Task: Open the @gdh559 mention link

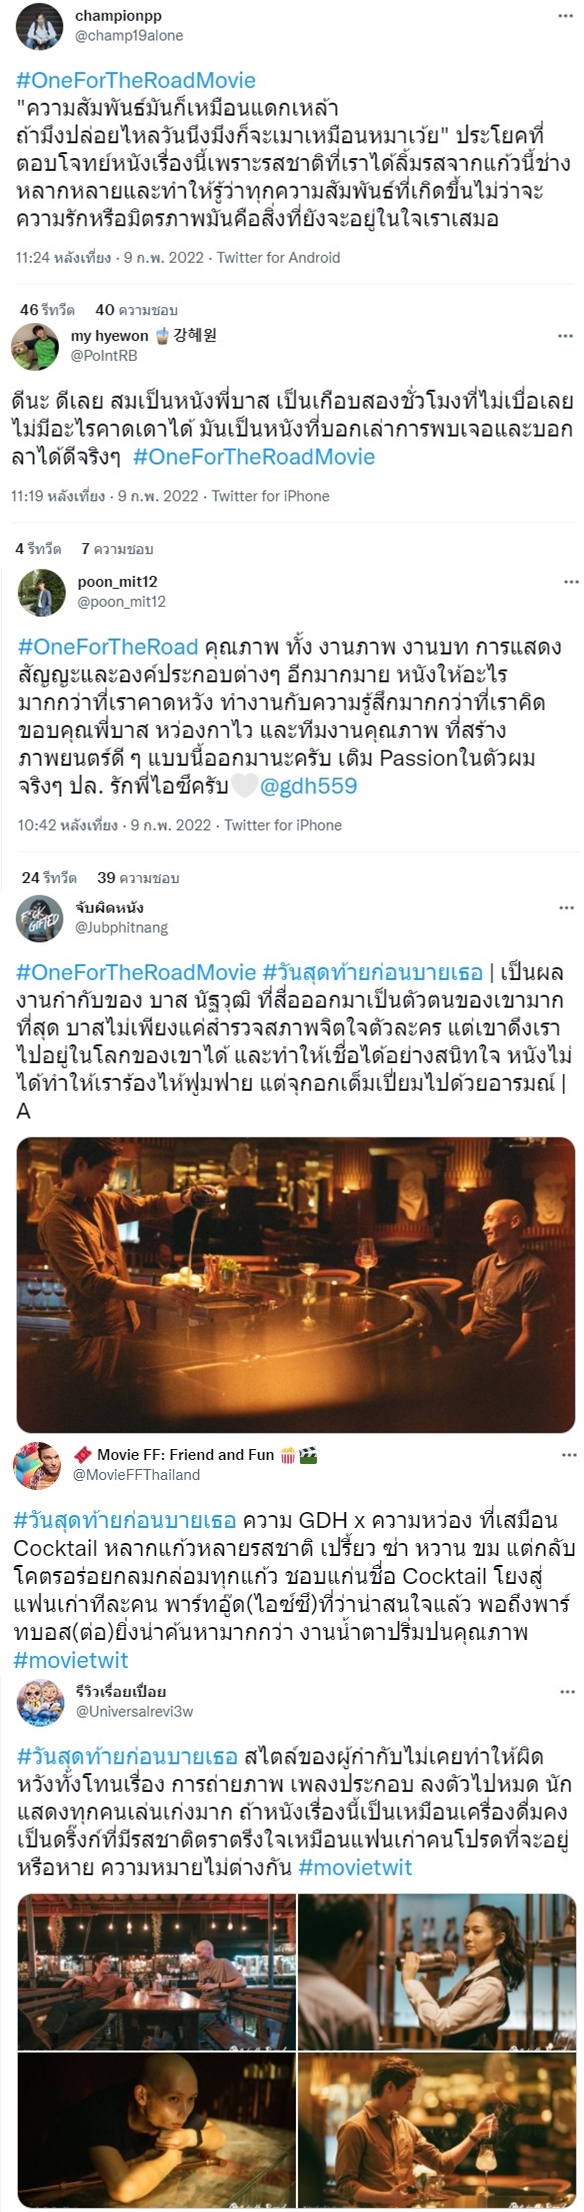Action: coord(308,786)
